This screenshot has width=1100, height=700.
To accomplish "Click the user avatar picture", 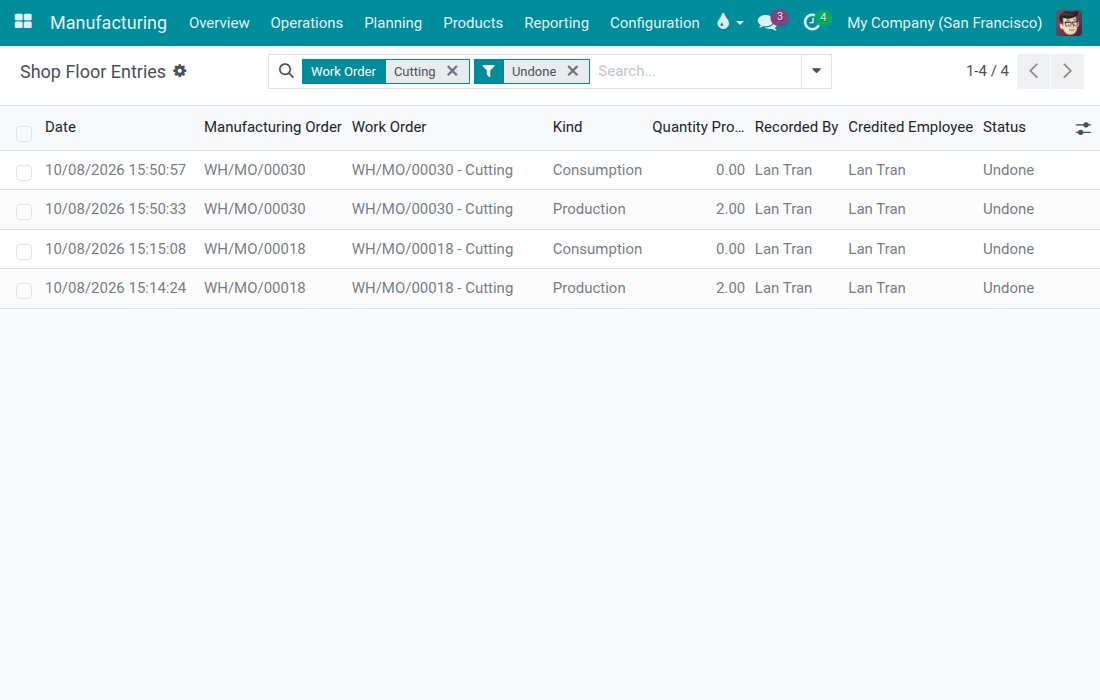I will click(1069, 23).
